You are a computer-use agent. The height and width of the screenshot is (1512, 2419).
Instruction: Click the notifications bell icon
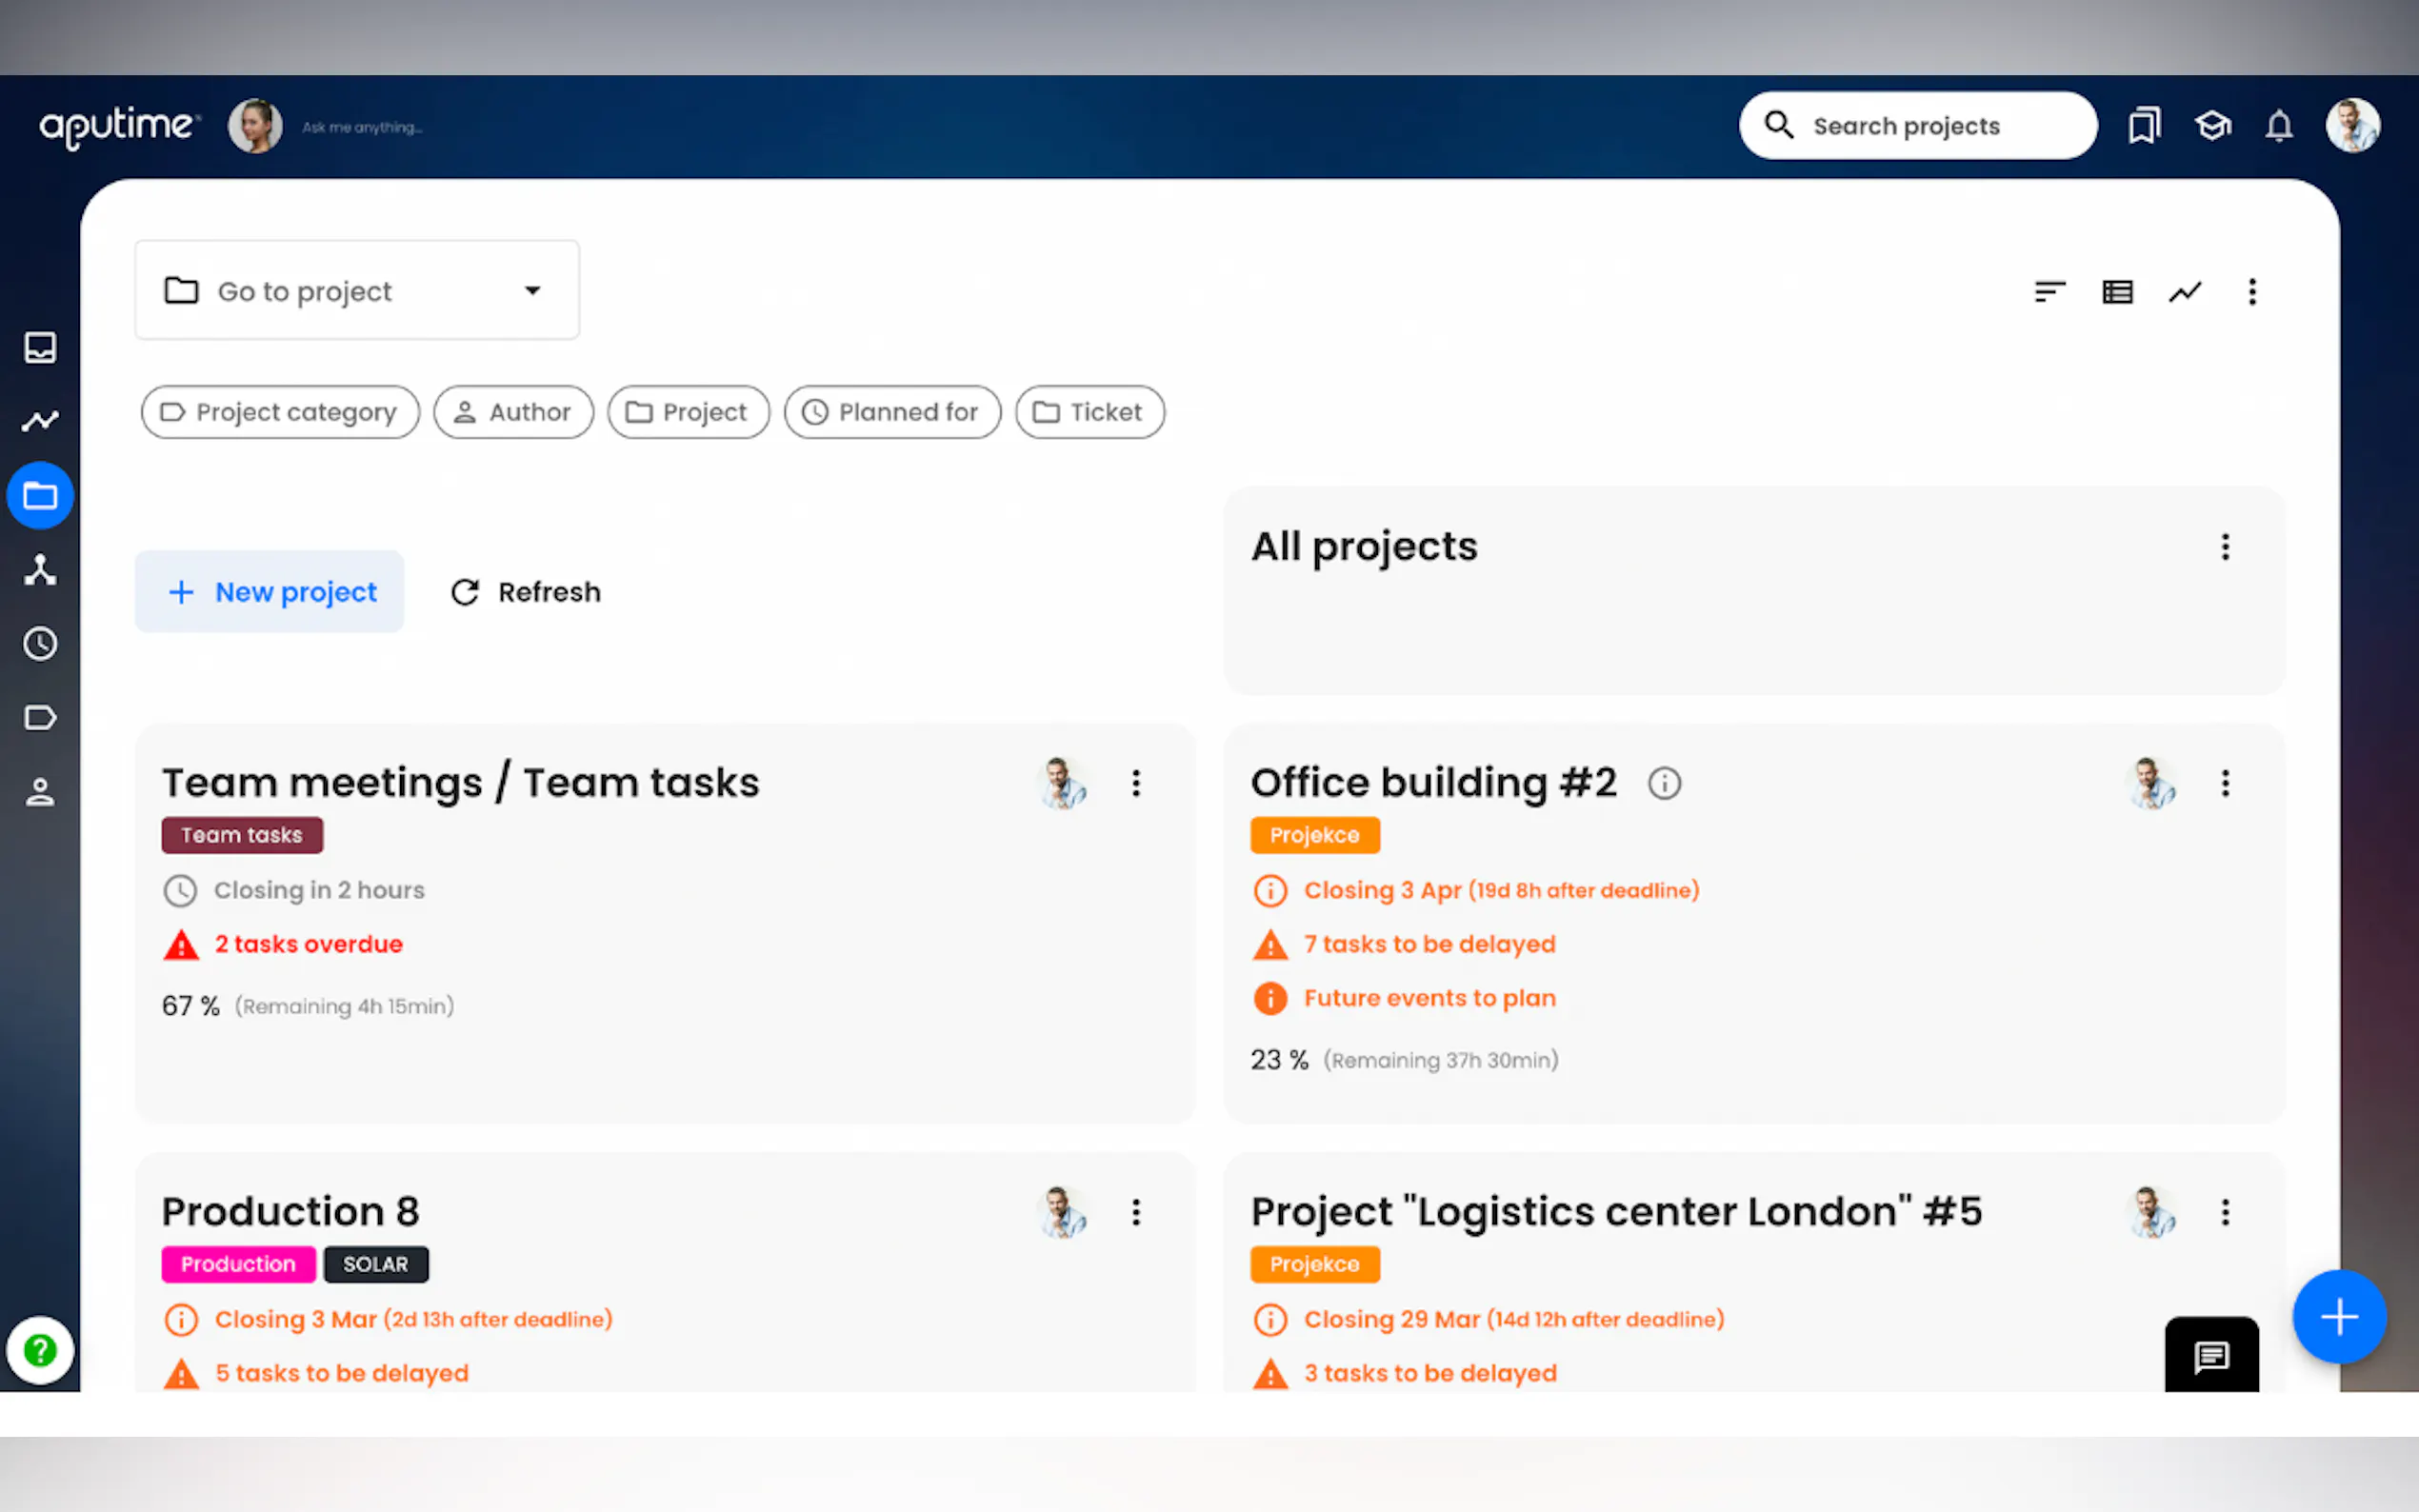2278,126
